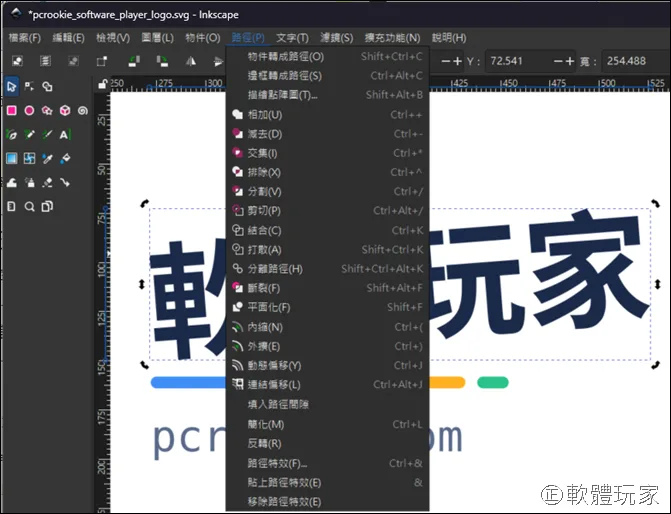The height and width of the screenshot is (514, 671).
Task: Select the Spiral tool
Action: pyautogui.click(x=83, y=111)
